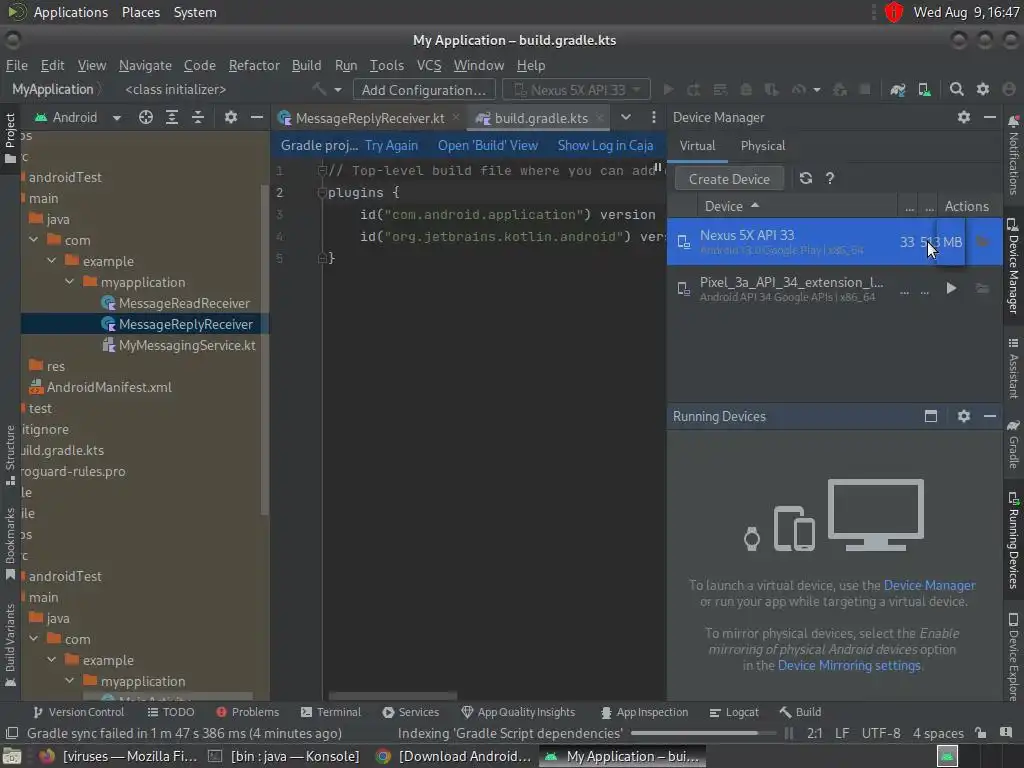Toggle Running Devices side tab

pos(1014,540)
